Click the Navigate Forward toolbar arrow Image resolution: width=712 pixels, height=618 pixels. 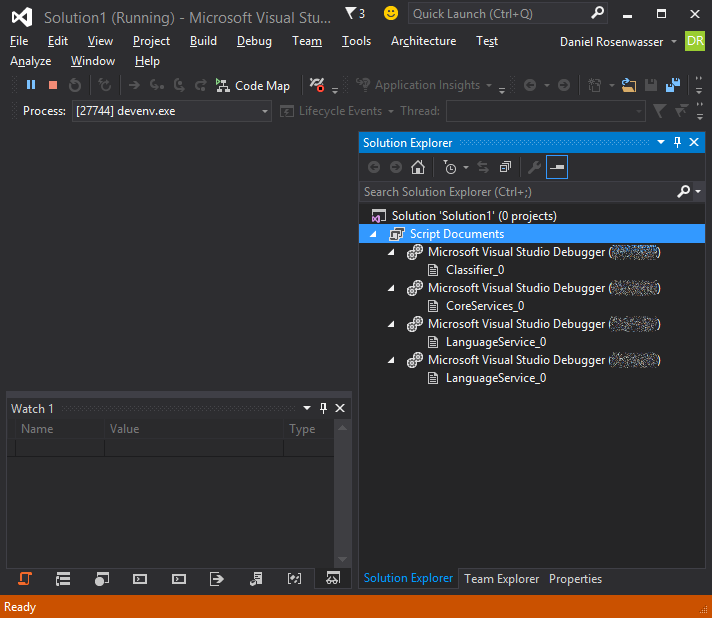(564, 85)
